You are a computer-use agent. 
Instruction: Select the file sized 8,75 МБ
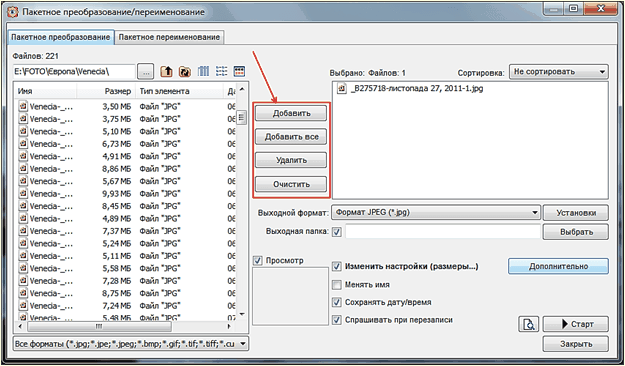pos(126,293)
